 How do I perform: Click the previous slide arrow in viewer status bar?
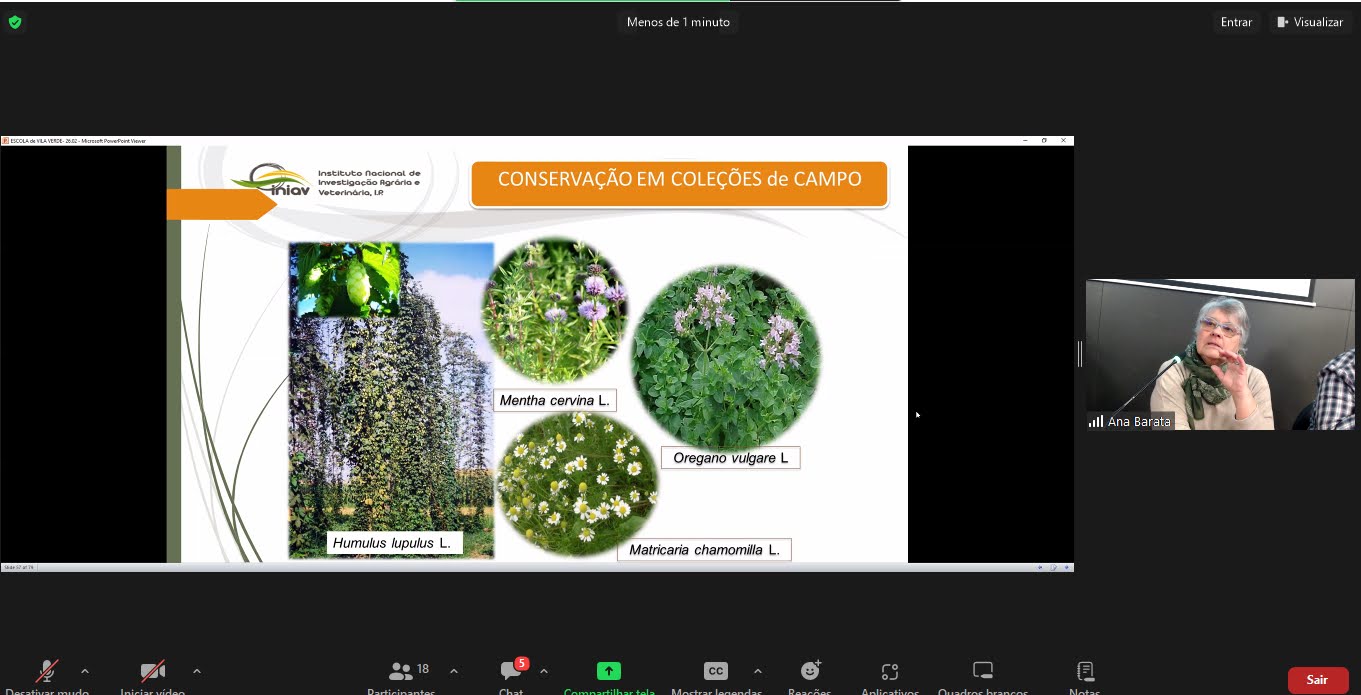1040,567
